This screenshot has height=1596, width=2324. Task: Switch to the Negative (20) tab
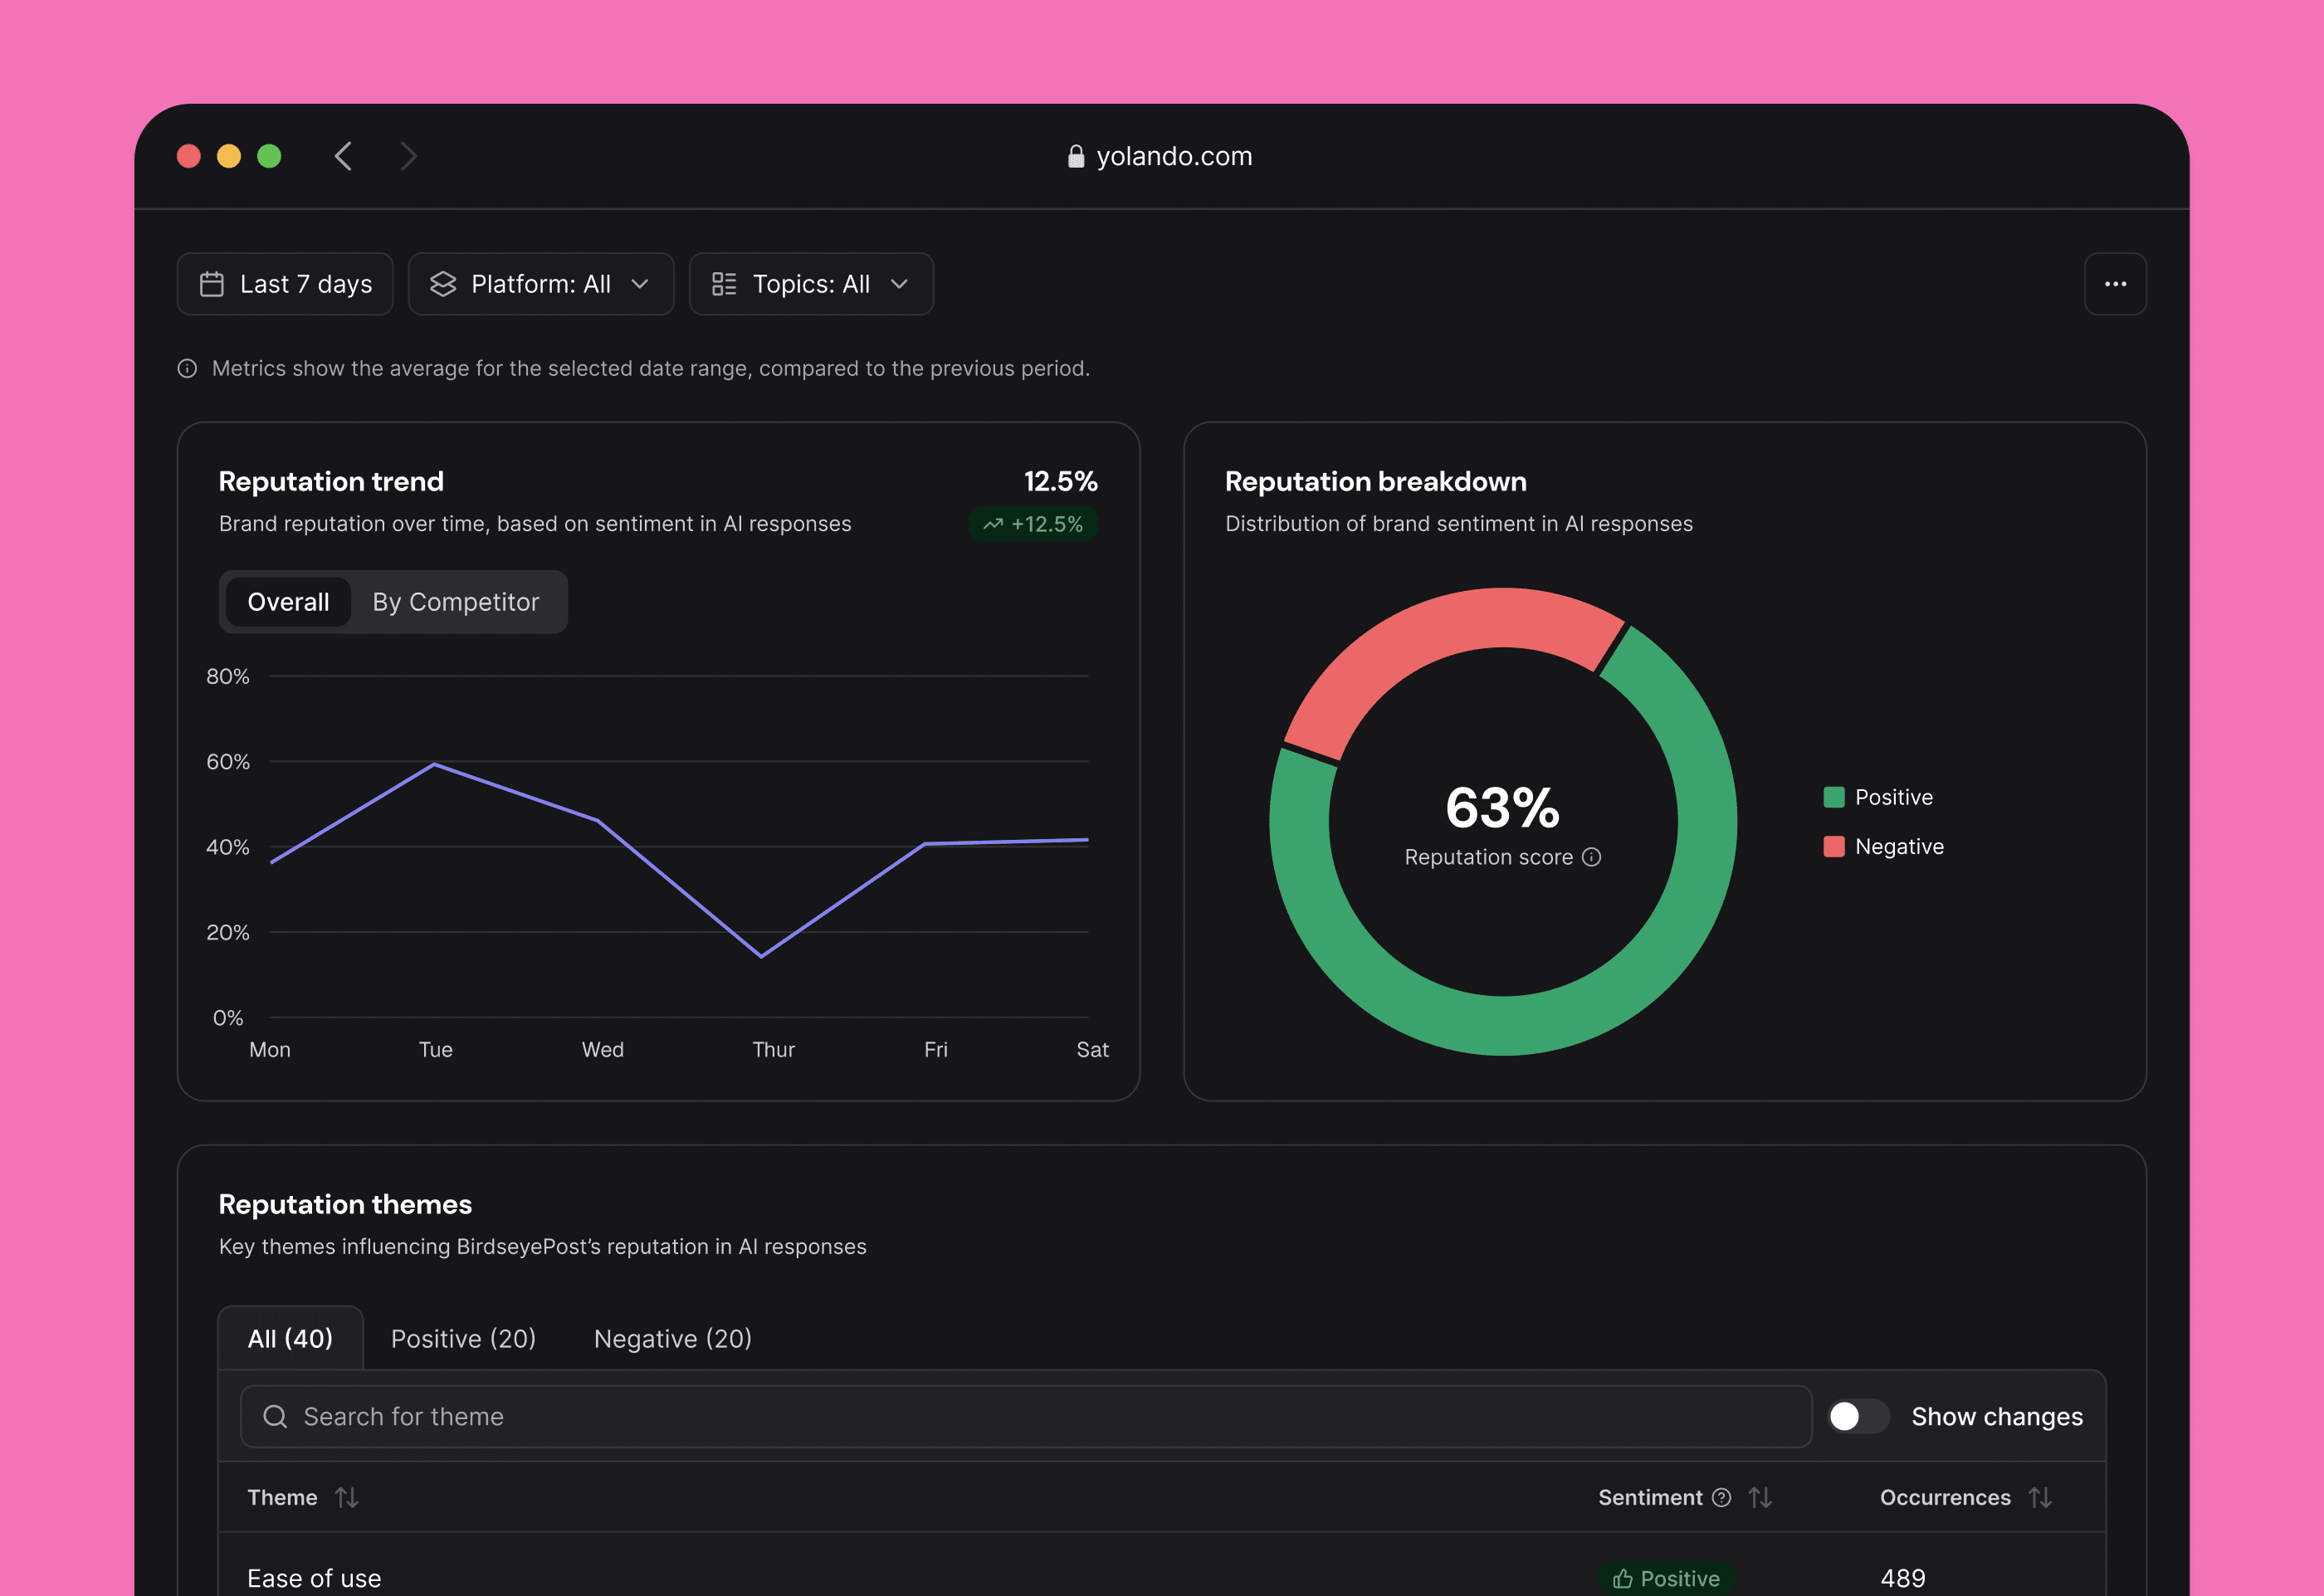pos(672,1338)
